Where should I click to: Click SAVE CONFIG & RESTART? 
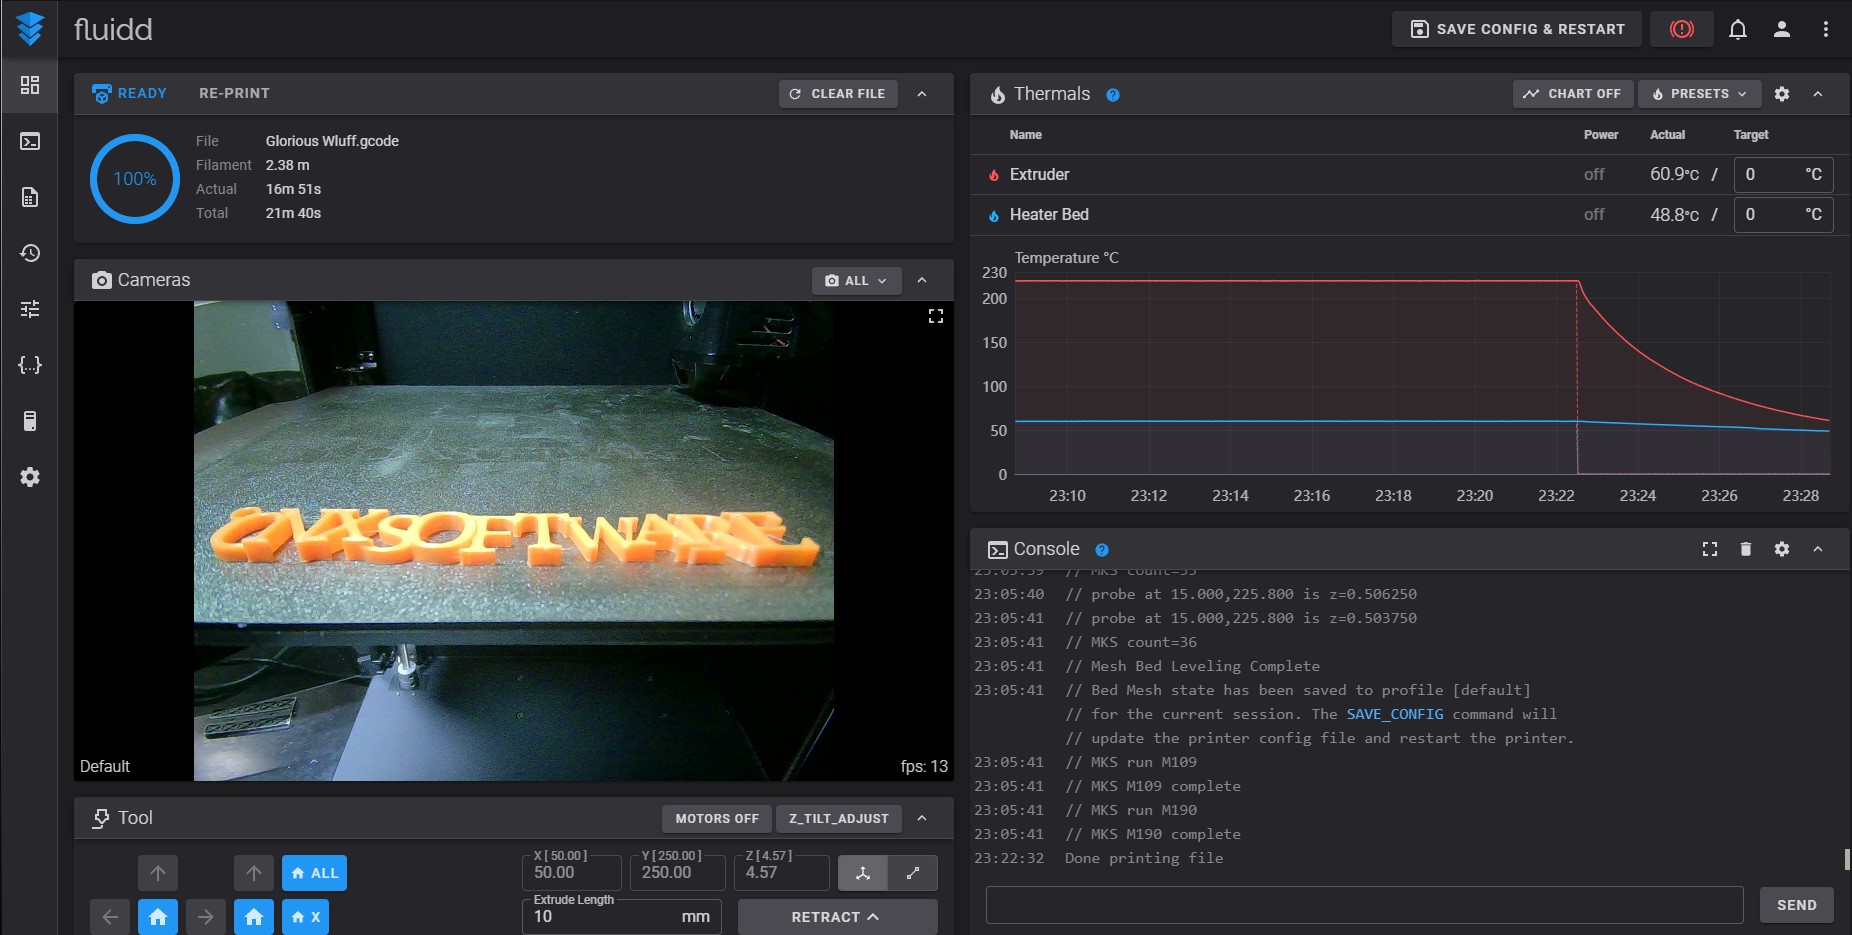click(x=1517, y=29)
